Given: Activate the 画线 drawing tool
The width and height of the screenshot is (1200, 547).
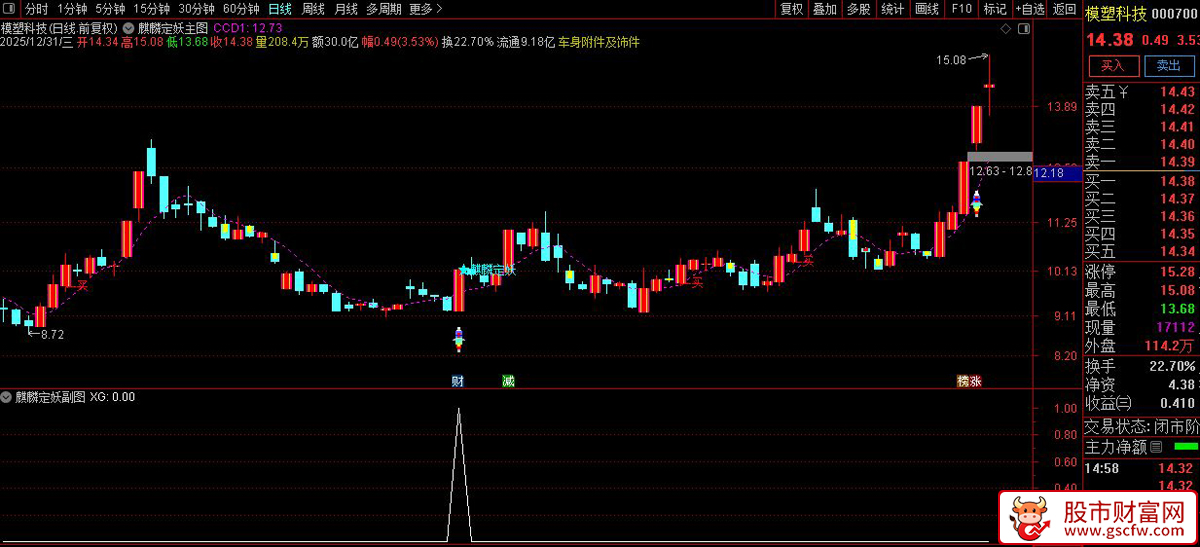Looking at the screenshot, I should pyautogui.click(x=927, y=9).
